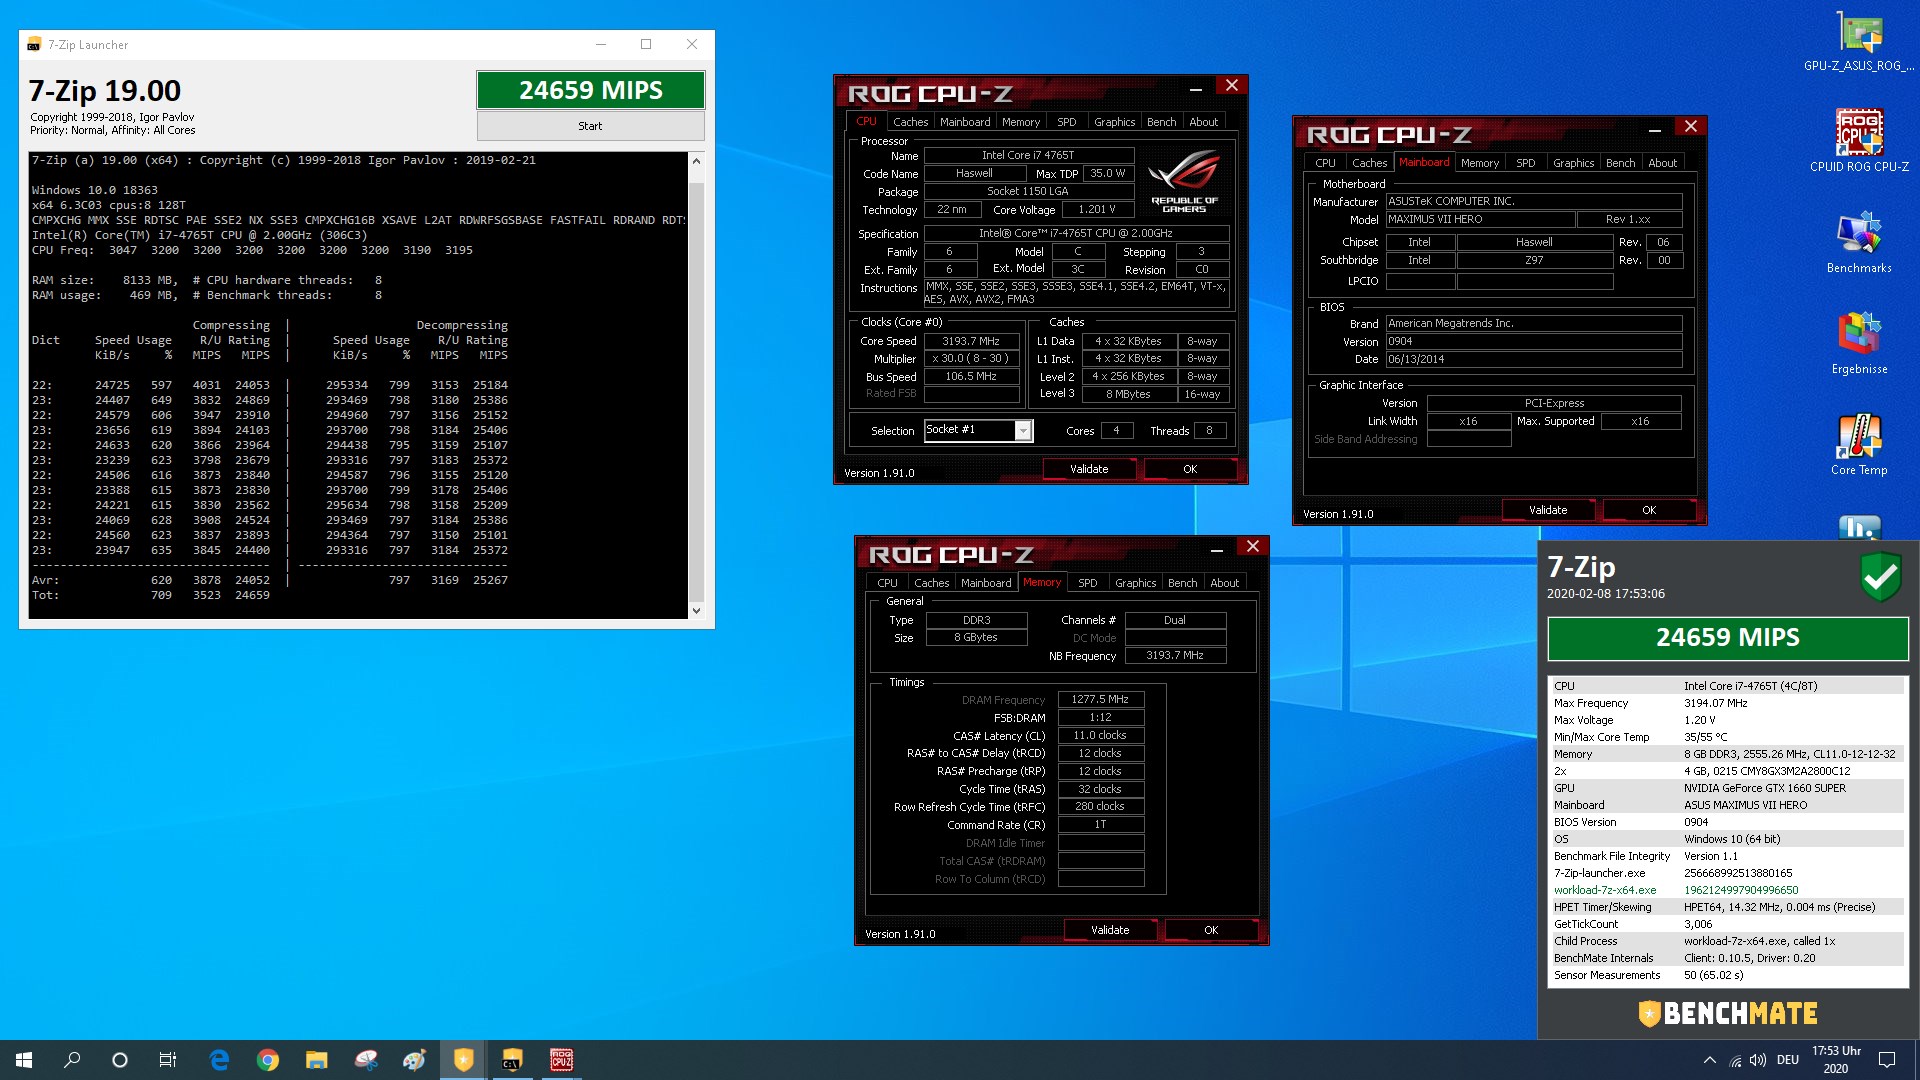Open SPD tab in Mainboard window
Viewport: 1920px width, 1080px height.
1525,163
